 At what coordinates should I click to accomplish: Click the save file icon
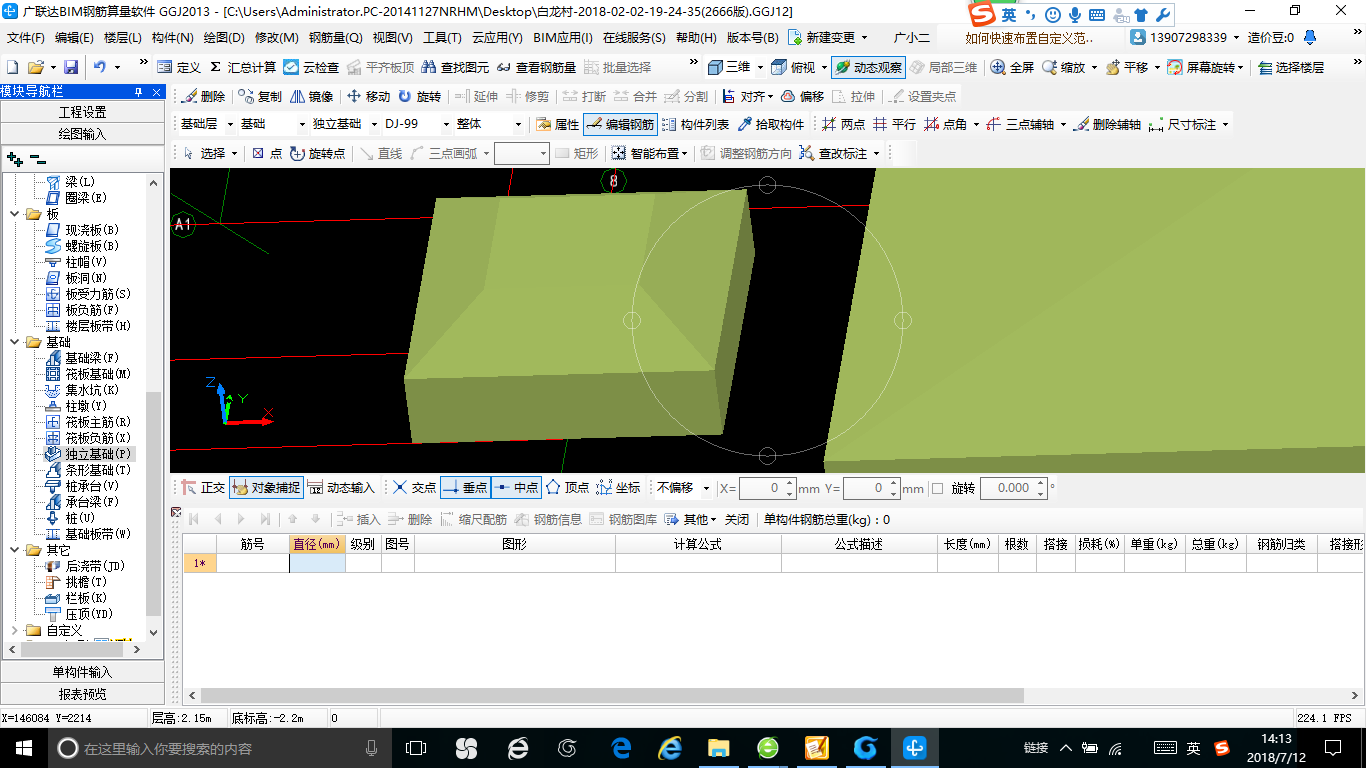pyautogui.click(x=71, y=67)
